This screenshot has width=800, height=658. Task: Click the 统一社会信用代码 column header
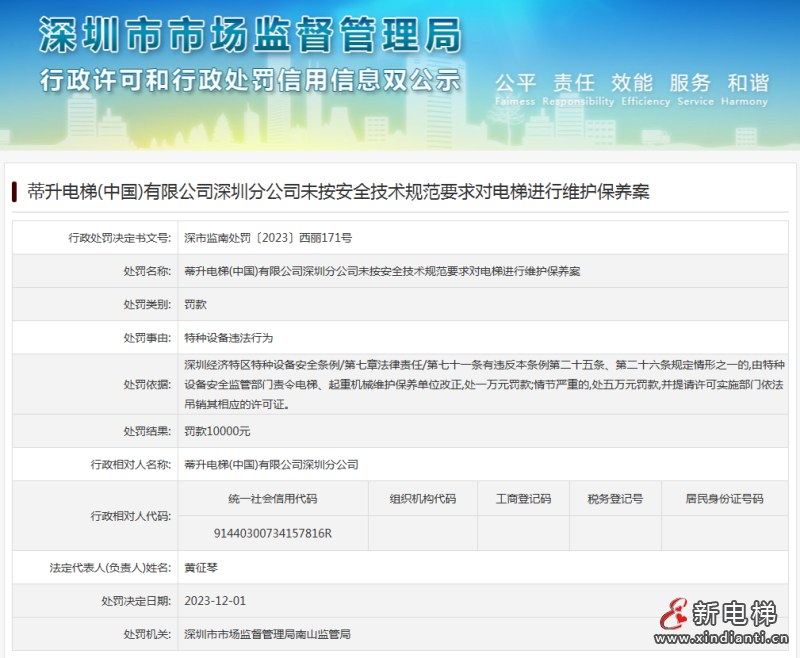(272, 498)
